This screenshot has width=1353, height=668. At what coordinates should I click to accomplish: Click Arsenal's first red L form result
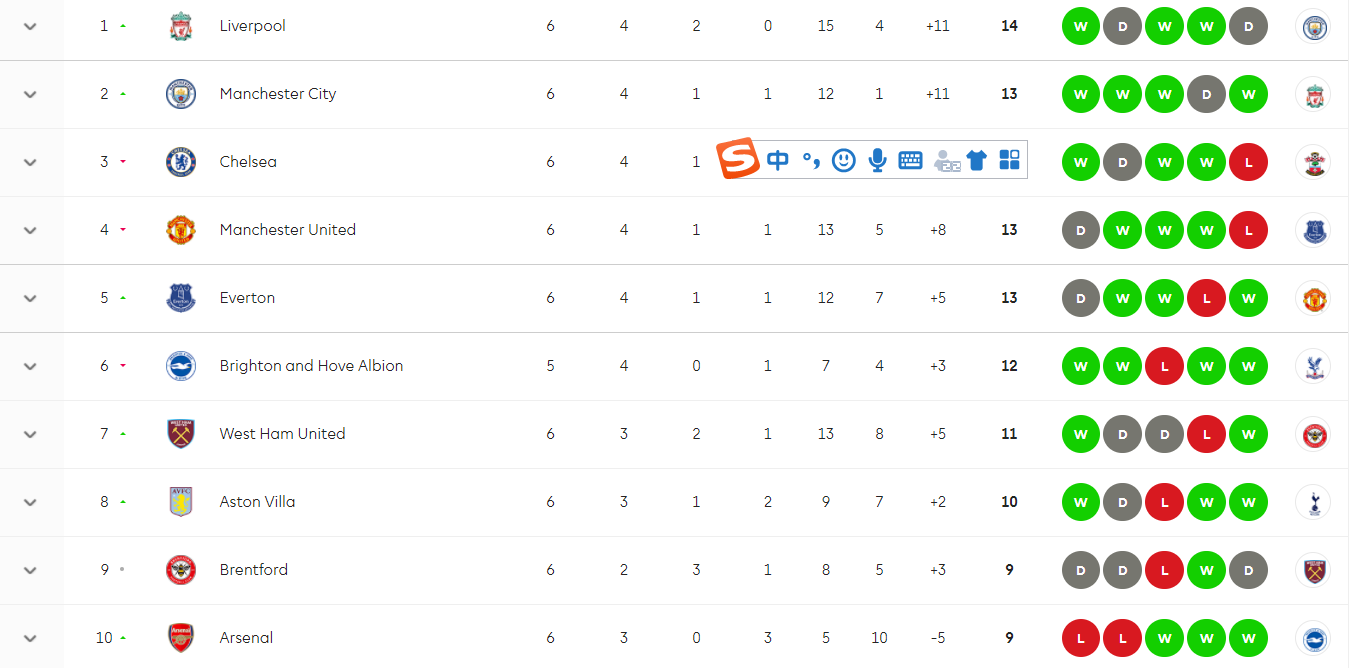click(1081, 638)
